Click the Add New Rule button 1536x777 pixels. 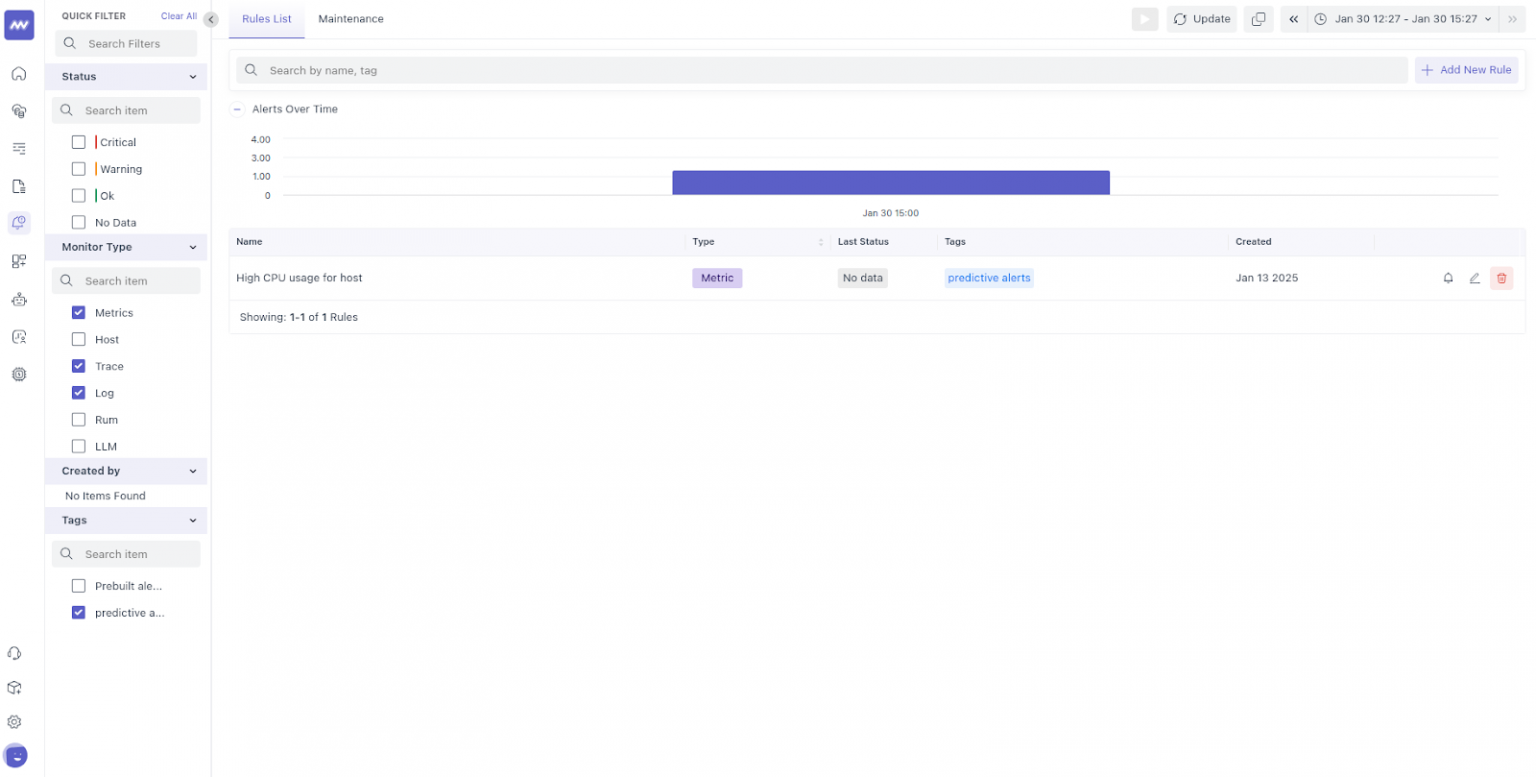pos(1466,69)
